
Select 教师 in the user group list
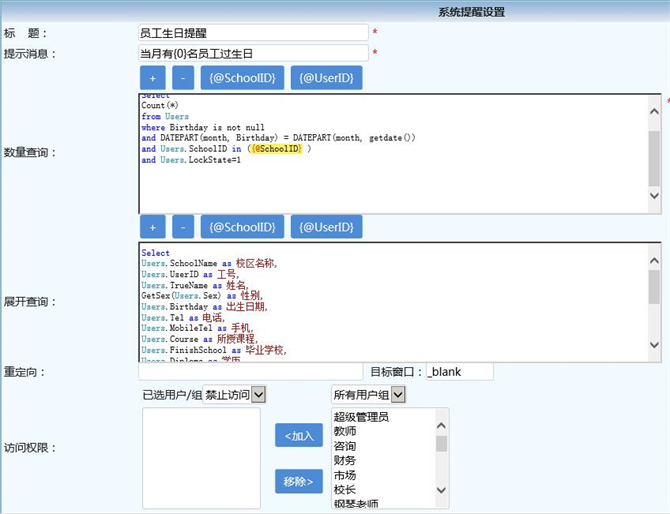pos(345,431)
